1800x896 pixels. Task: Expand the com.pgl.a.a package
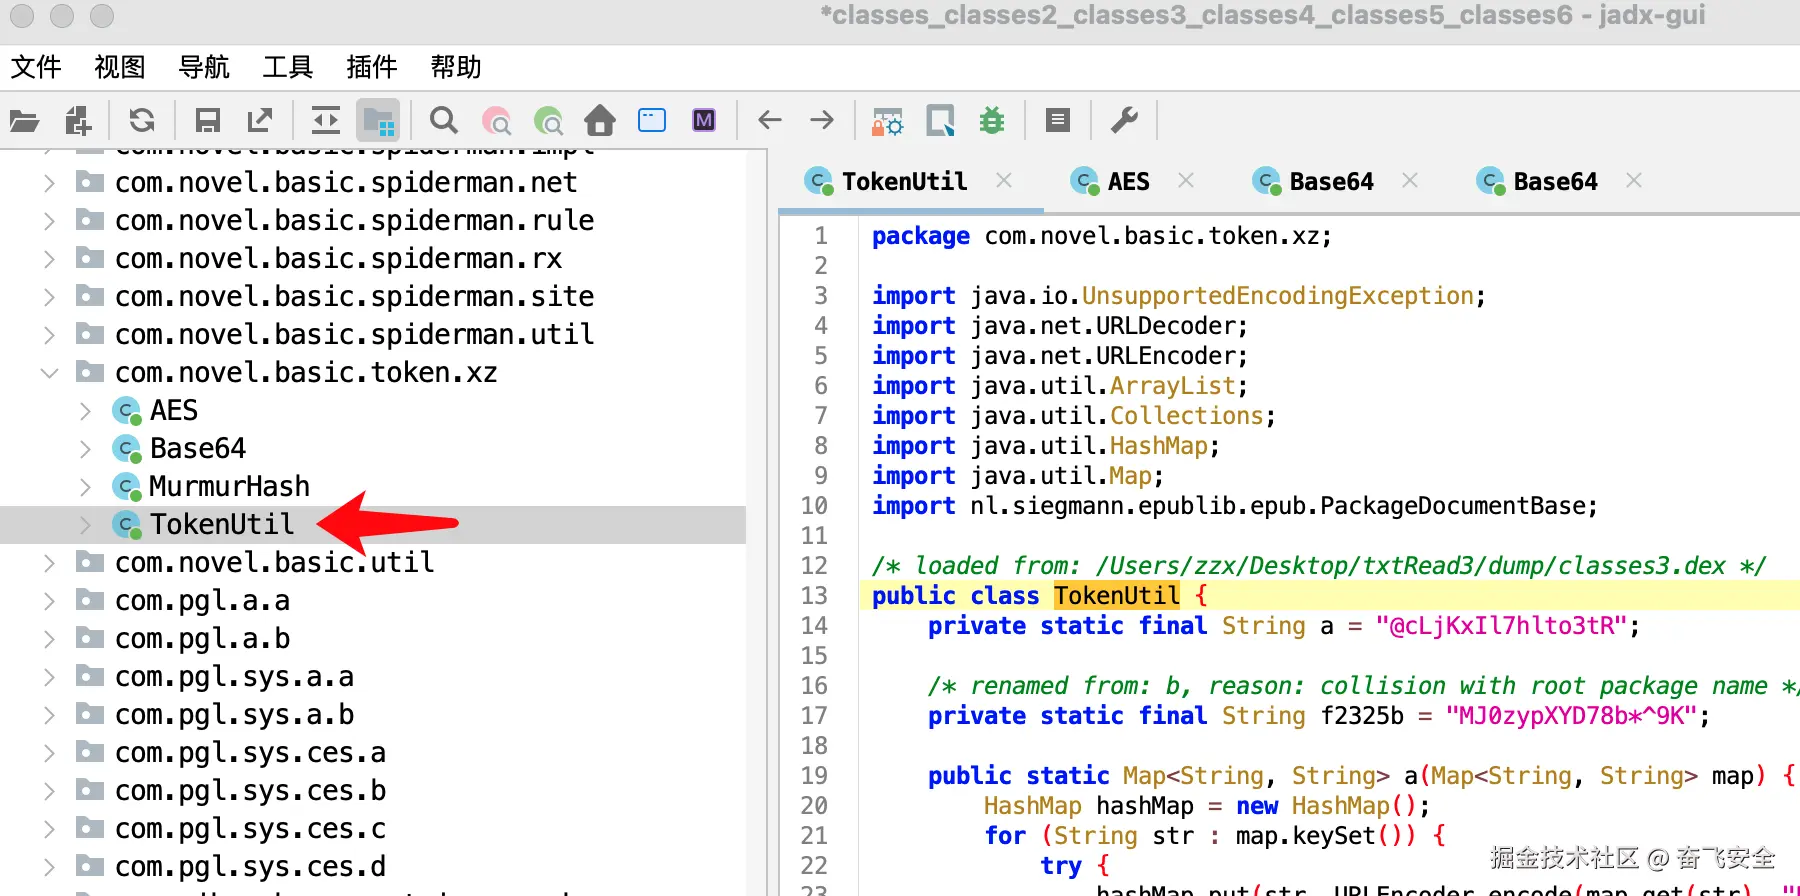coord(49,601)
